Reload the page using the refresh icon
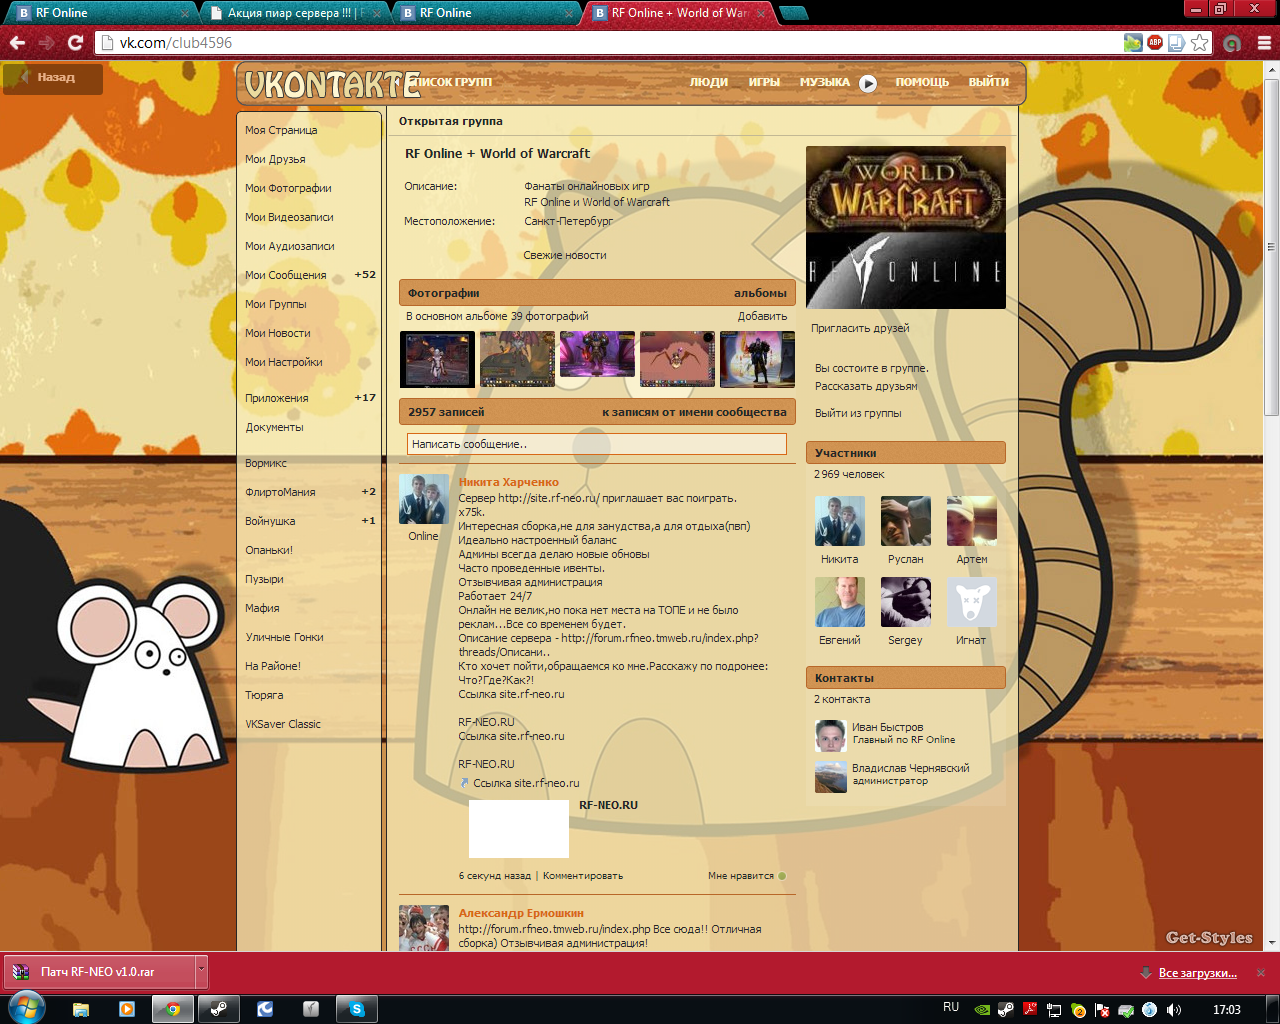 75,43
